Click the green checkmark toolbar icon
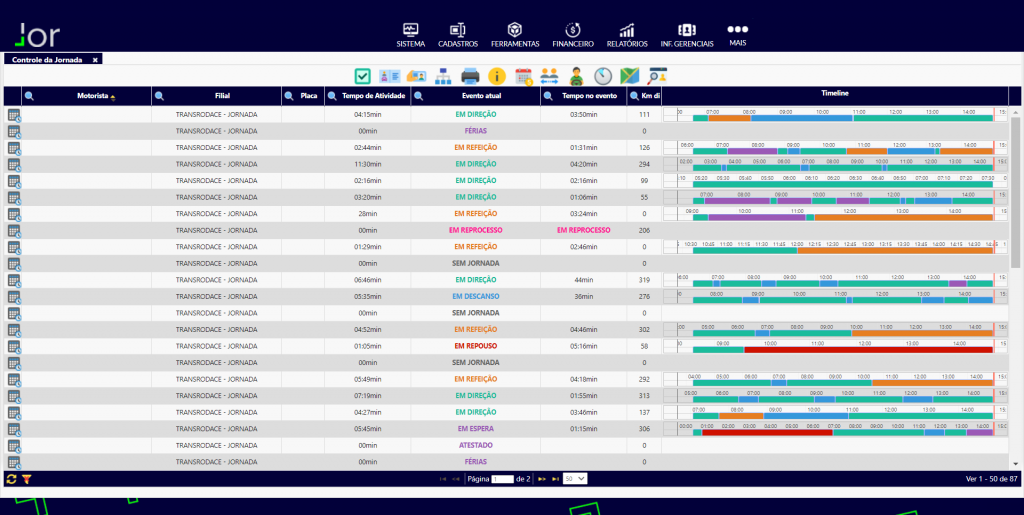This screenshot has width=1024, height=515. [363, 76]
